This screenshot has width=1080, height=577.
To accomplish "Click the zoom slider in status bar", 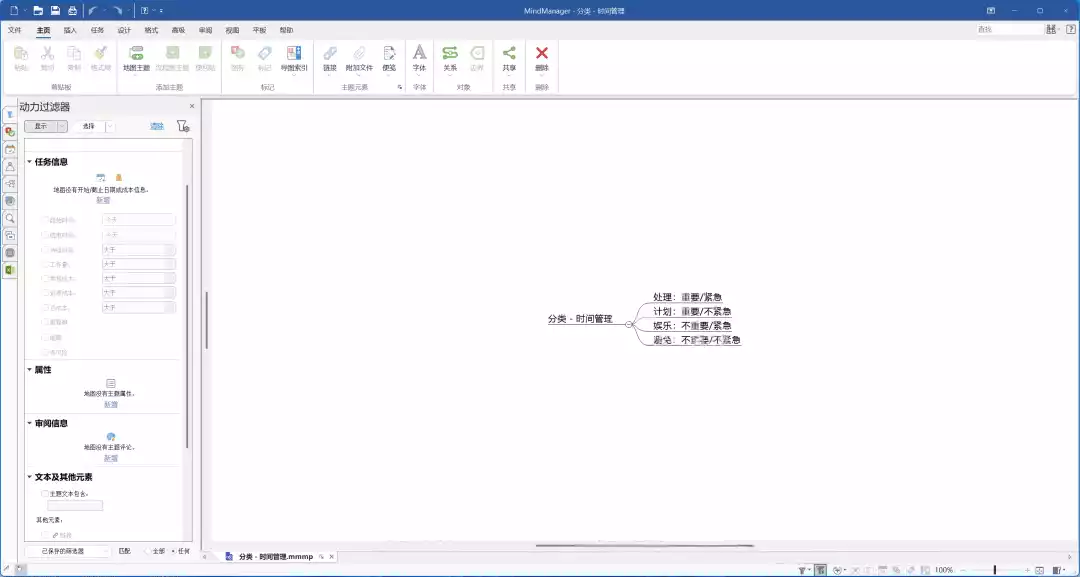I will (x=994, y=570).
